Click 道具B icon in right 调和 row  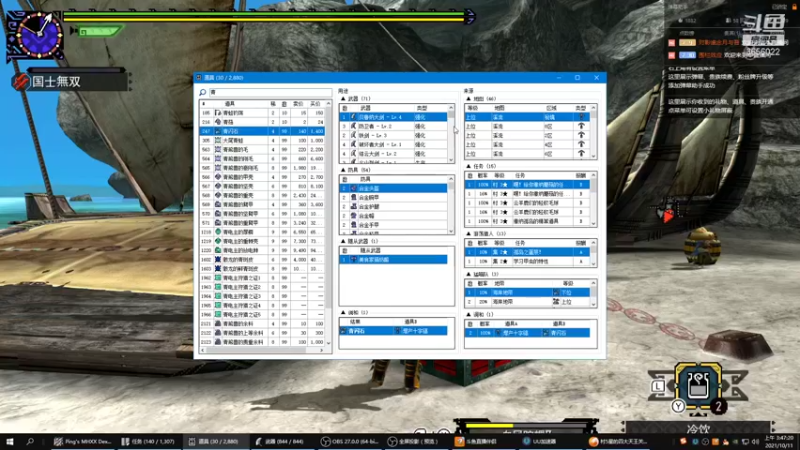(x=545, y=333)
